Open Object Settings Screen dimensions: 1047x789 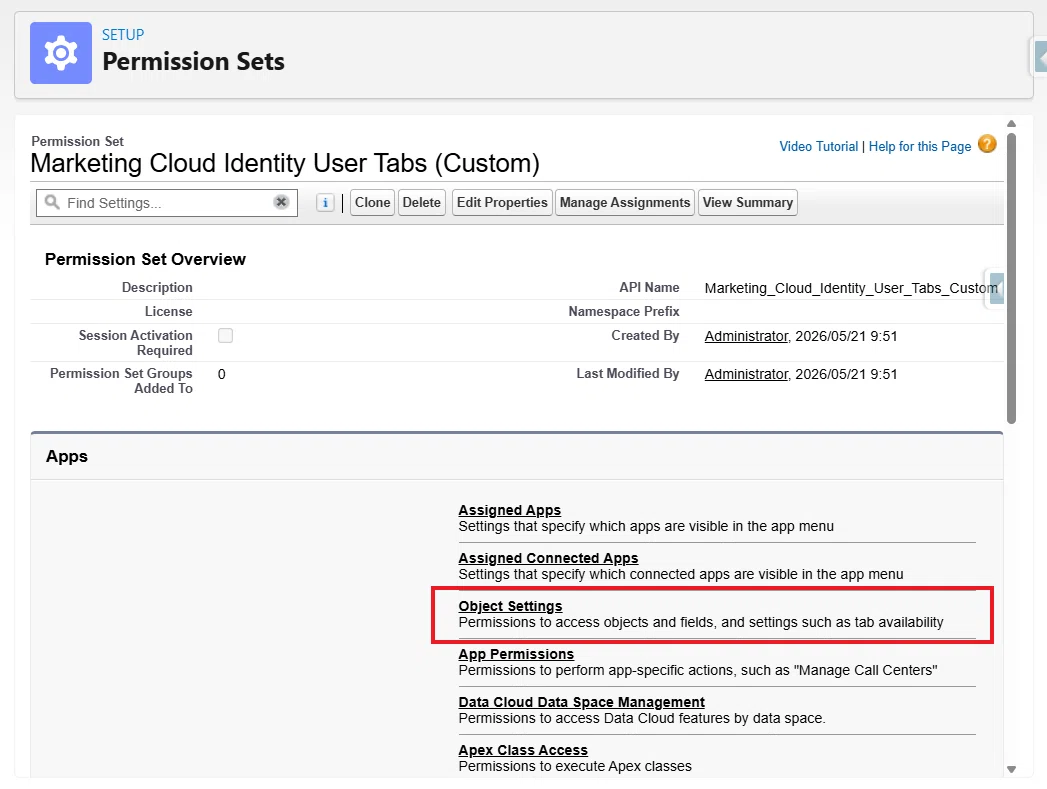tap(510, 606)
